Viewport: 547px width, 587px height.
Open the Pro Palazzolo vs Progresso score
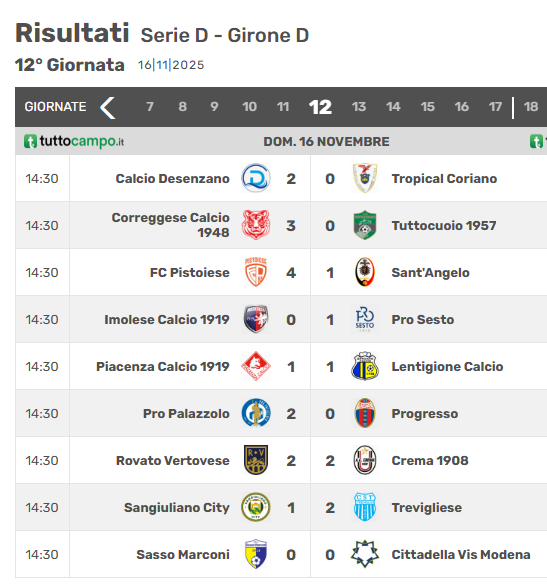(310, 414)
